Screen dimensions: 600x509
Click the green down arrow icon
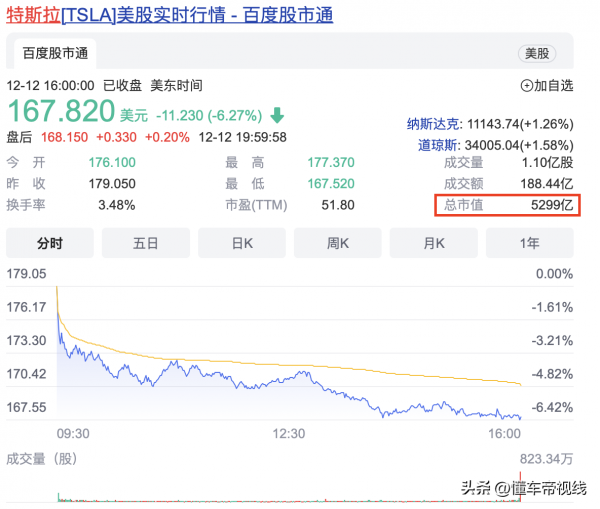pos(277,115)
